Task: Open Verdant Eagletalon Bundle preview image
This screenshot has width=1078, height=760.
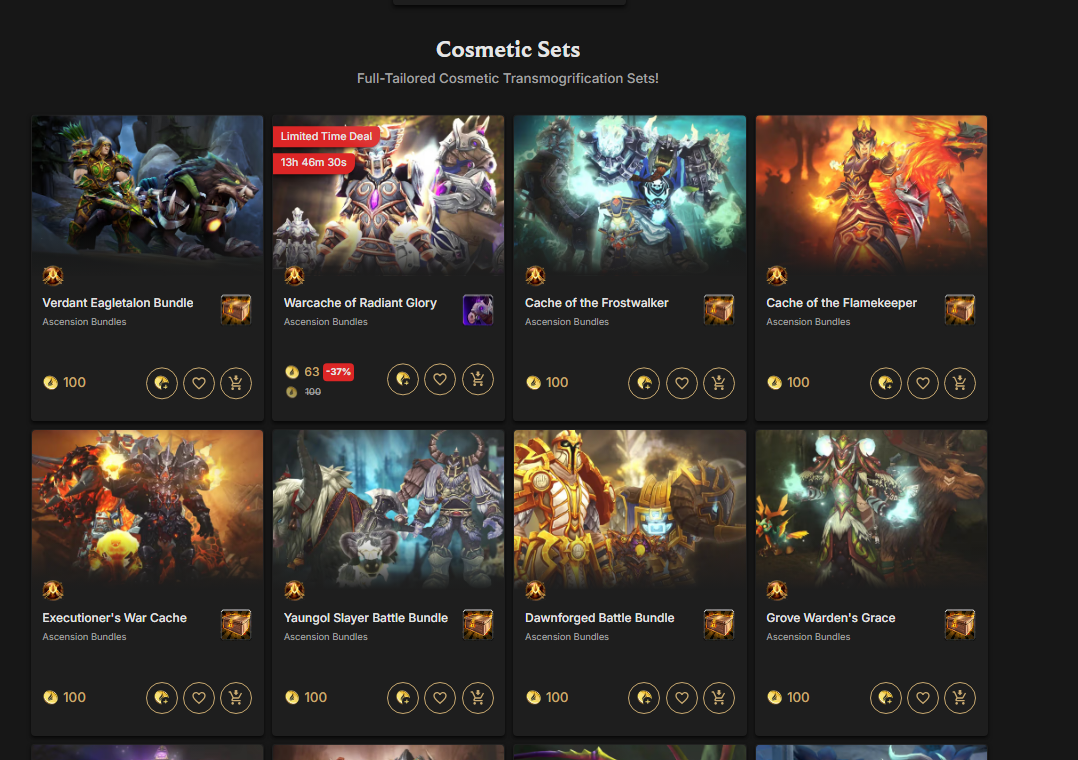Action: [147, 187]
